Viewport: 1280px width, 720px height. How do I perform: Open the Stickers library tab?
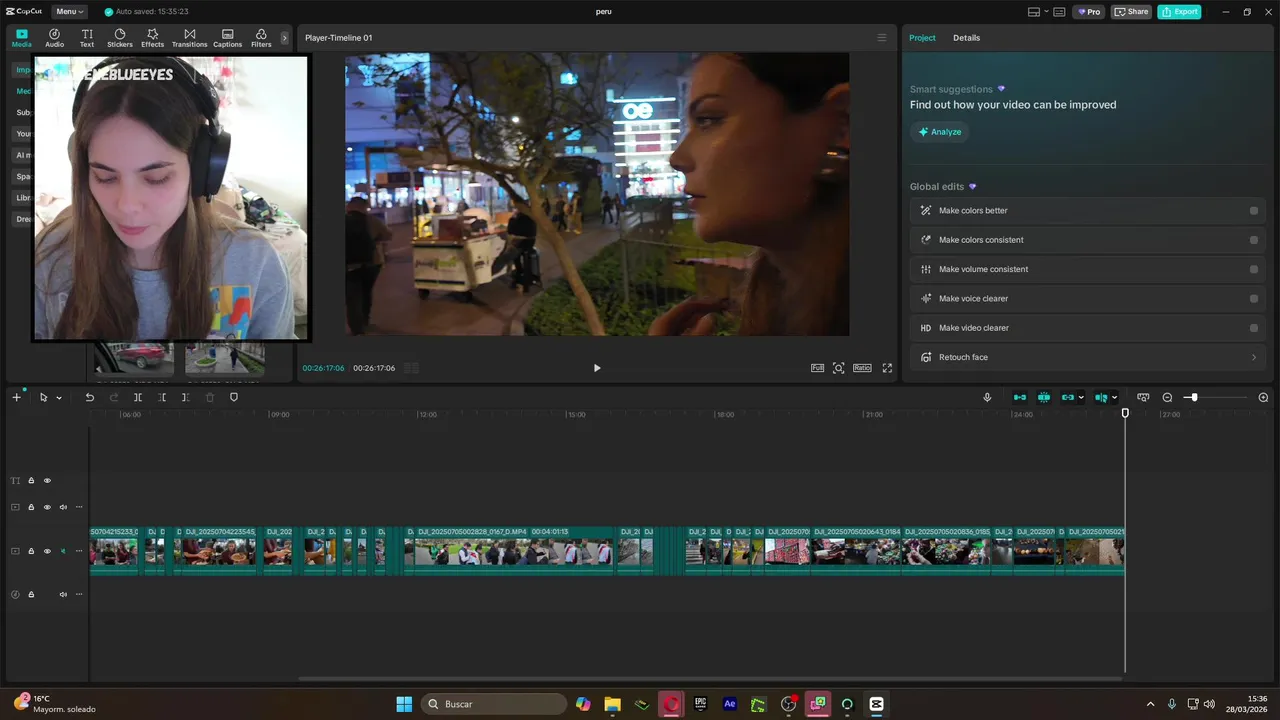(x=120, y=38)
